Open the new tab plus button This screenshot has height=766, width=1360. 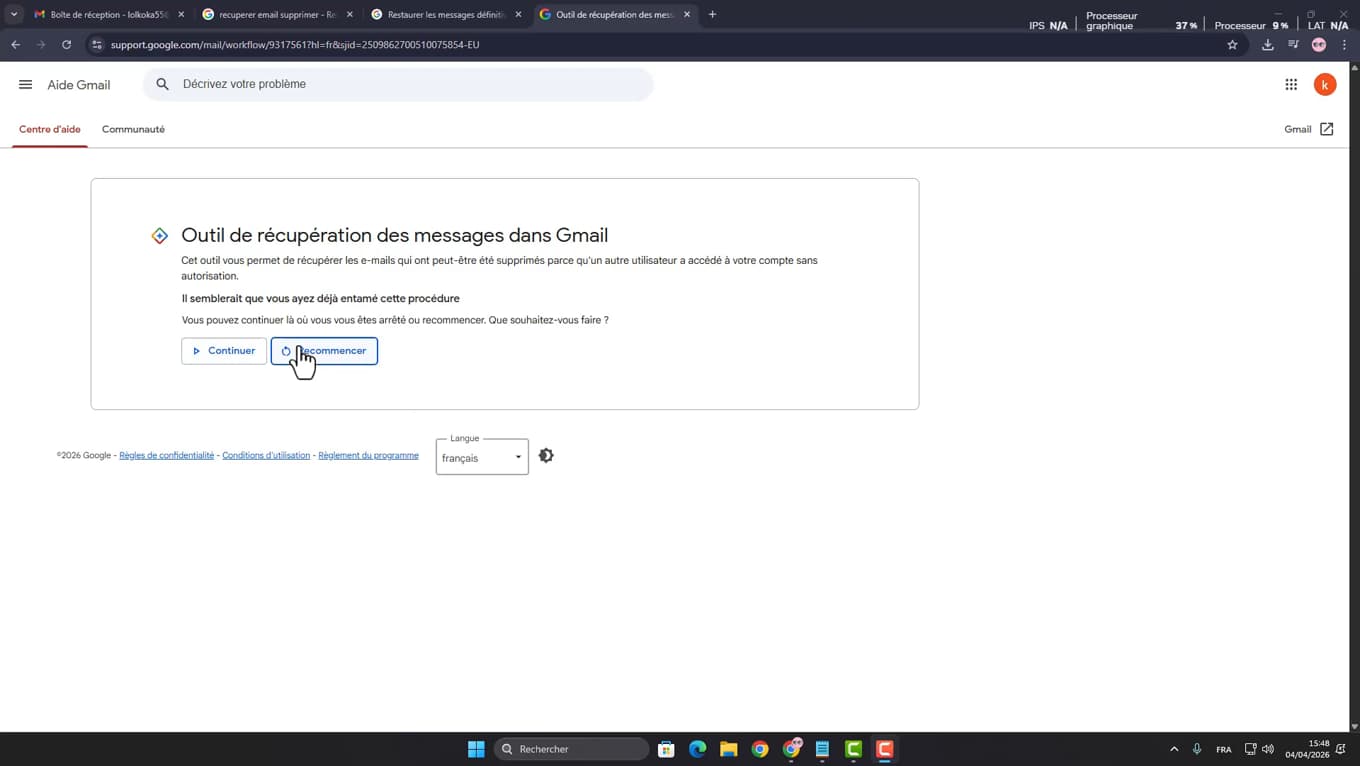[712, 15]
